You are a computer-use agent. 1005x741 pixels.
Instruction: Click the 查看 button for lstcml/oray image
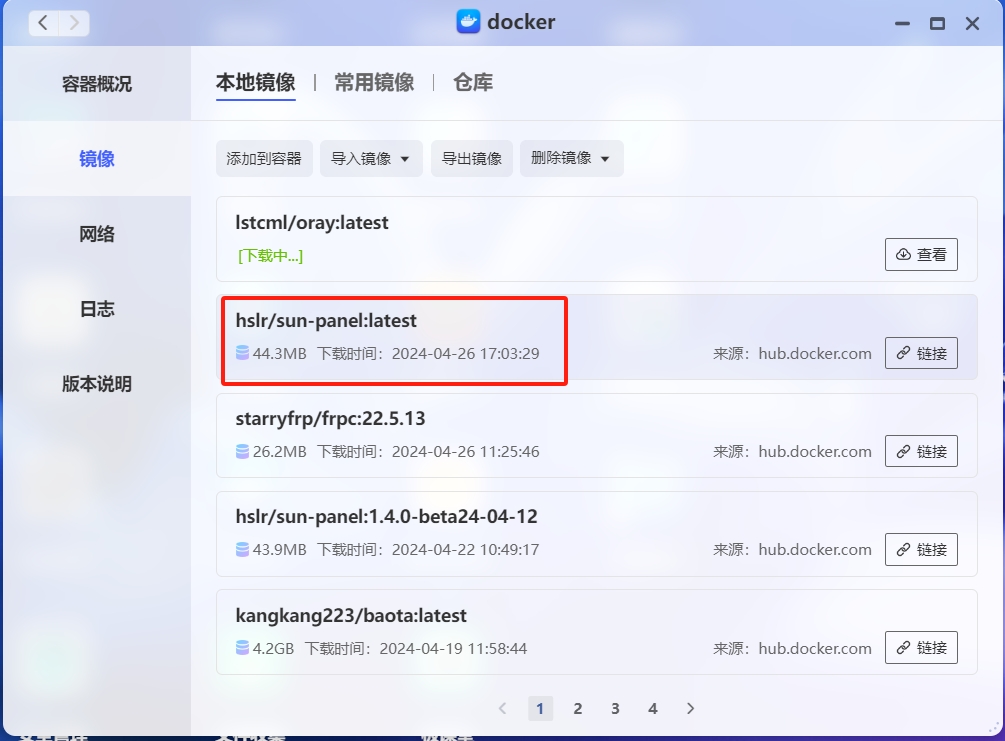coord(921,255)
